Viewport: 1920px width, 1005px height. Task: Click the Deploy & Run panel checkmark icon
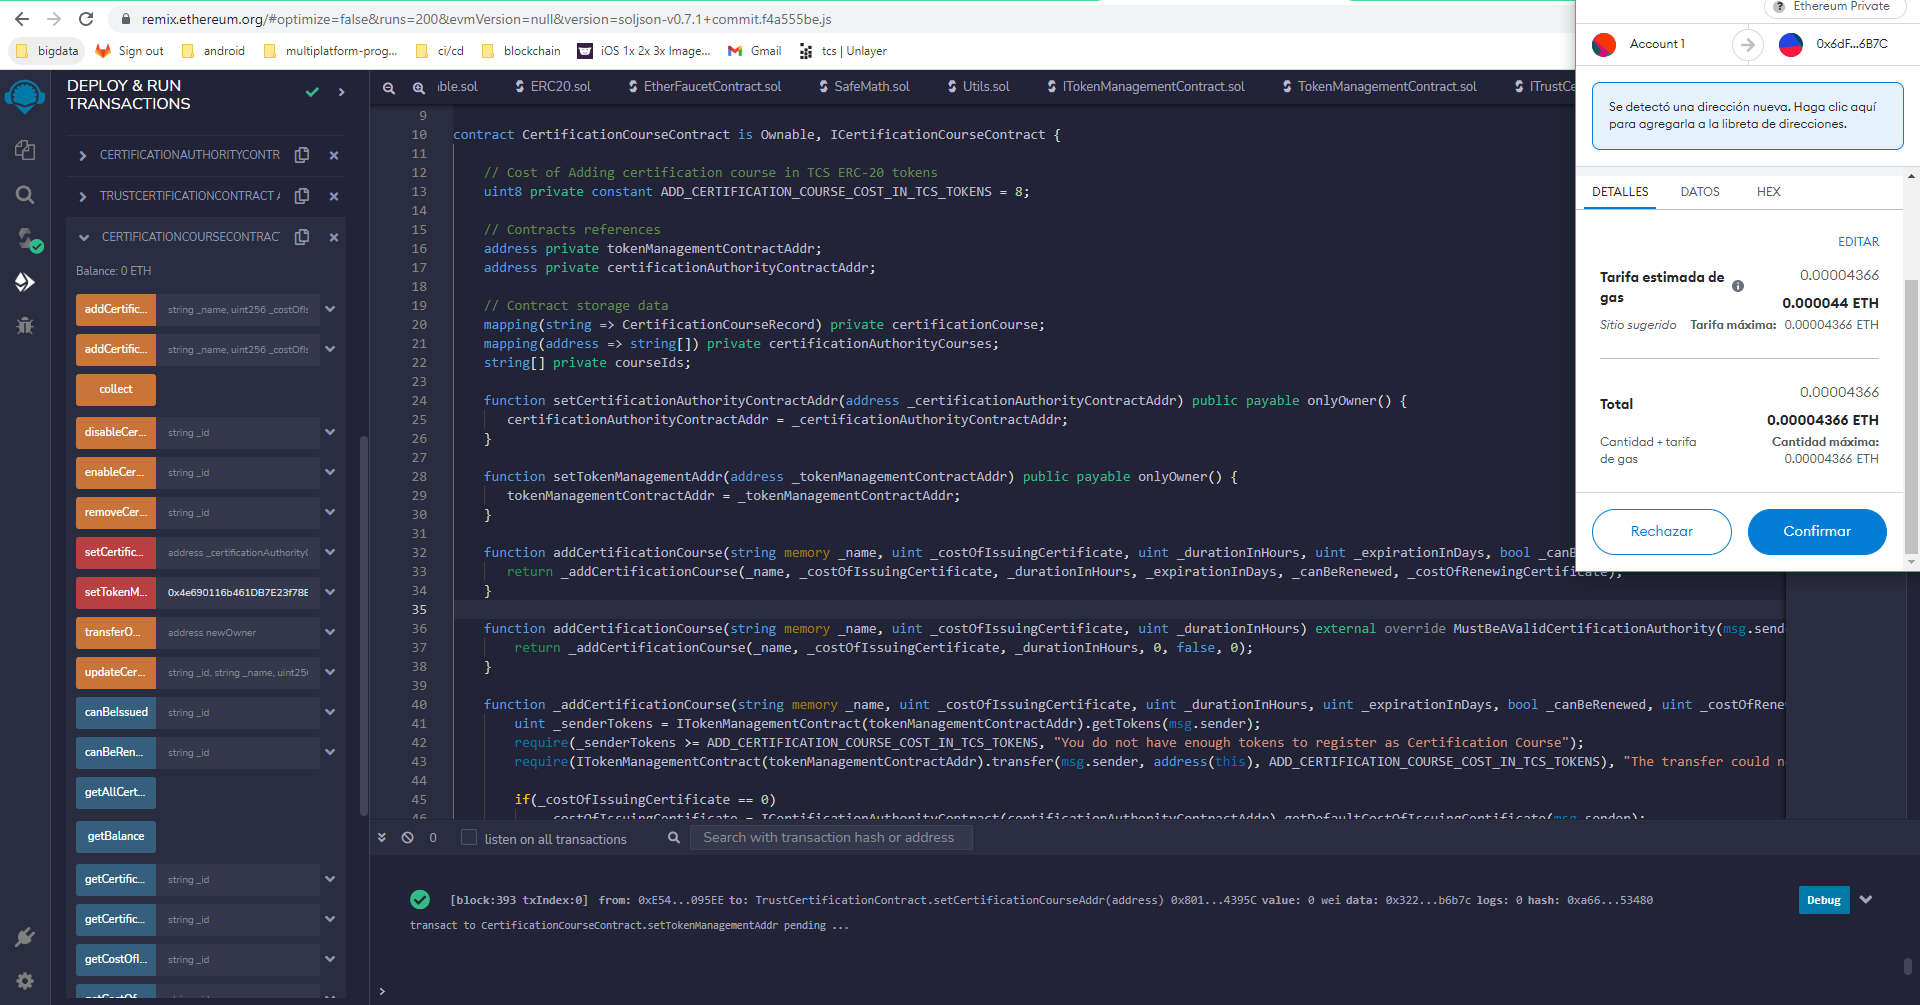[312, 92]
